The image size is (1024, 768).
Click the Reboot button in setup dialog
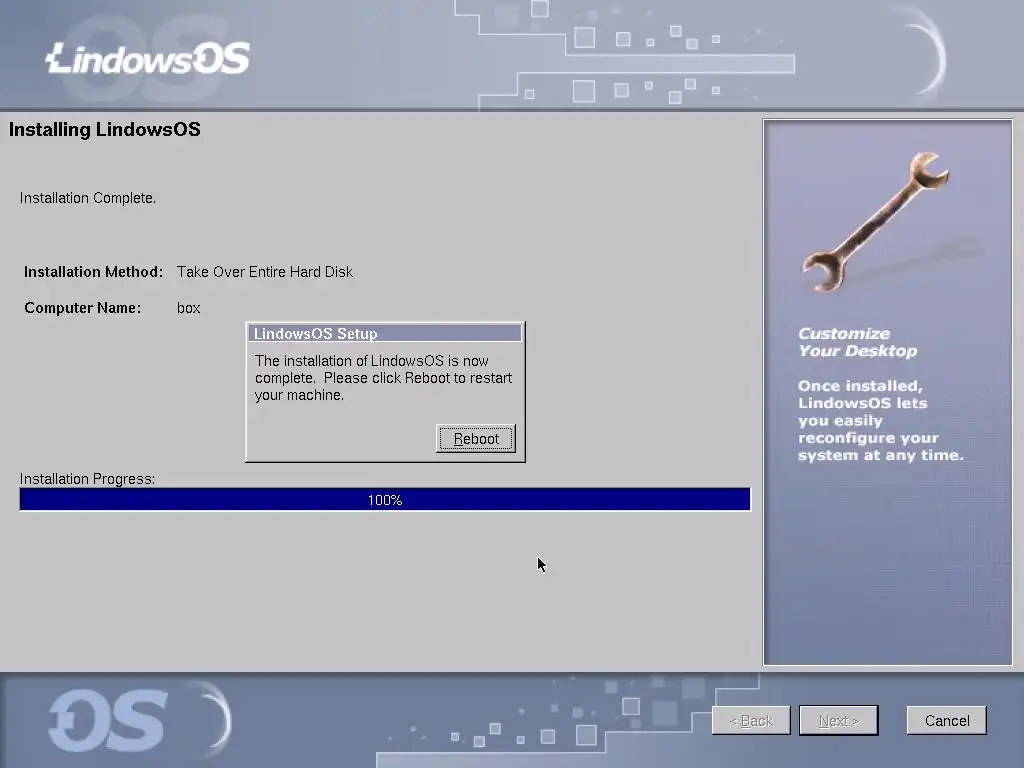475,438
